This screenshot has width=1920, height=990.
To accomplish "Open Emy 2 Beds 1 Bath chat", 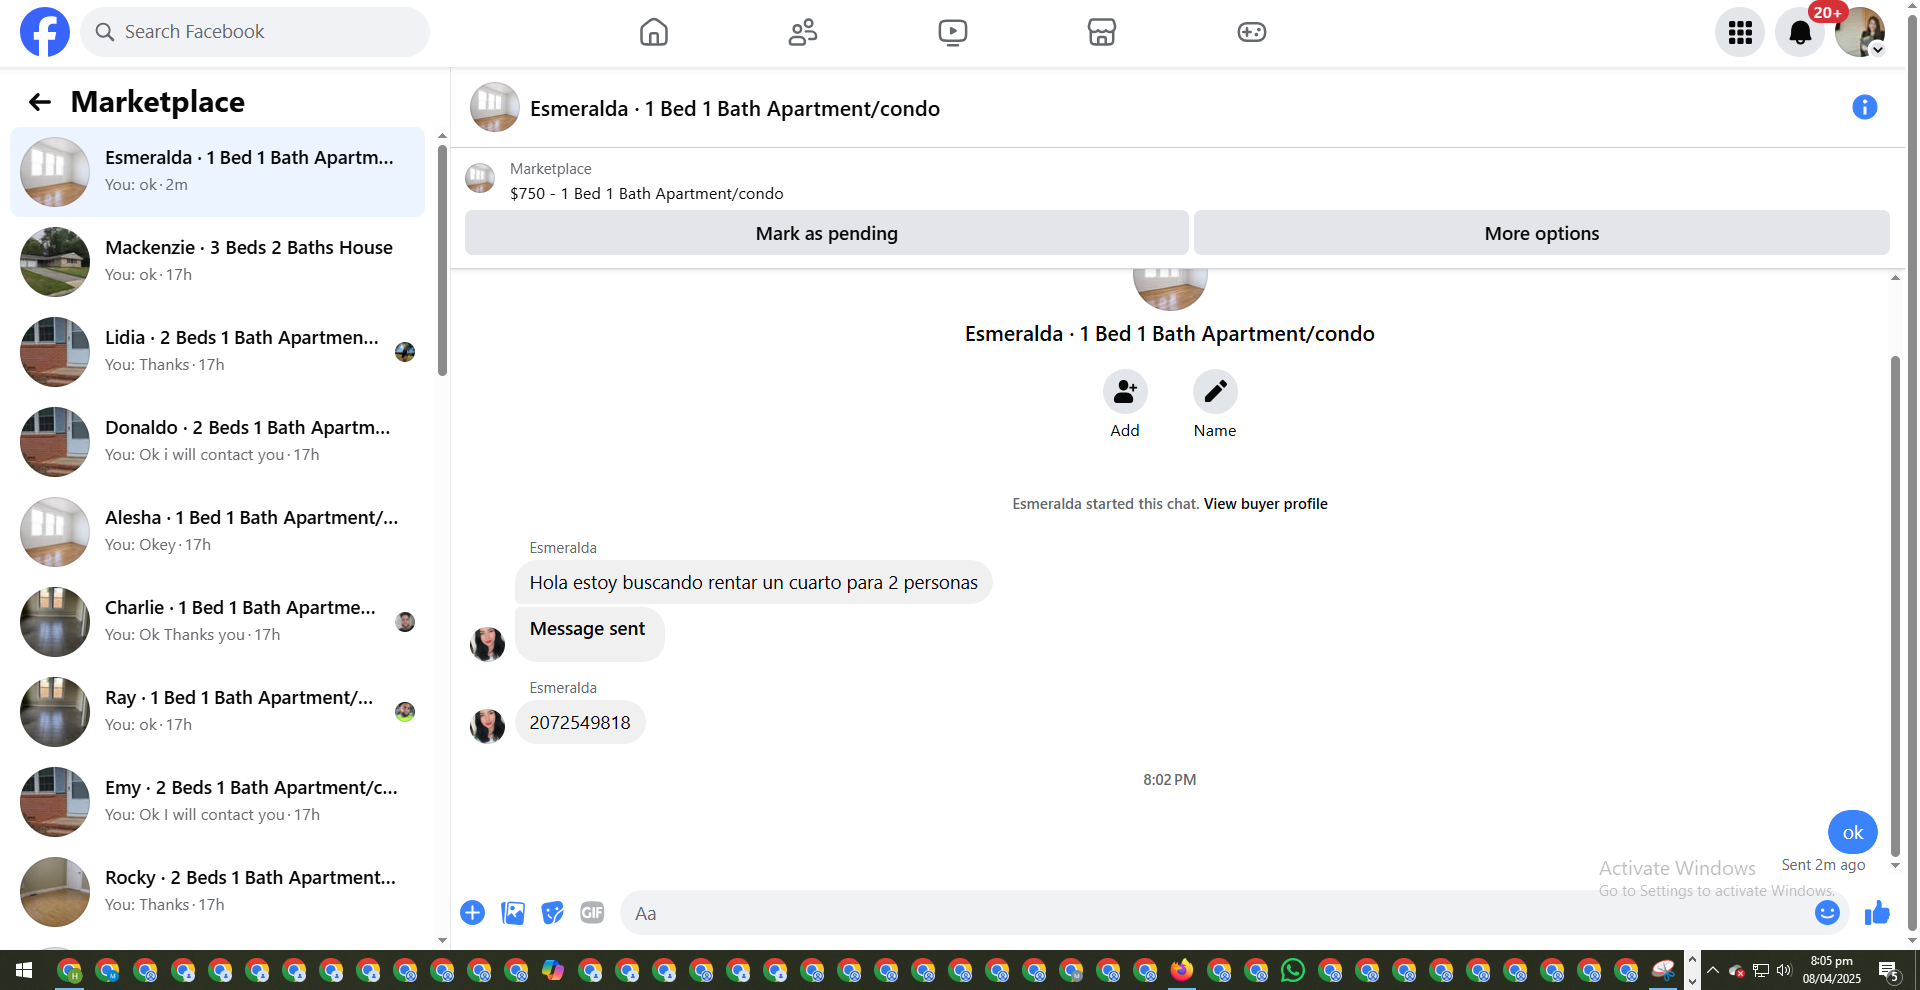I will point(217,802).
